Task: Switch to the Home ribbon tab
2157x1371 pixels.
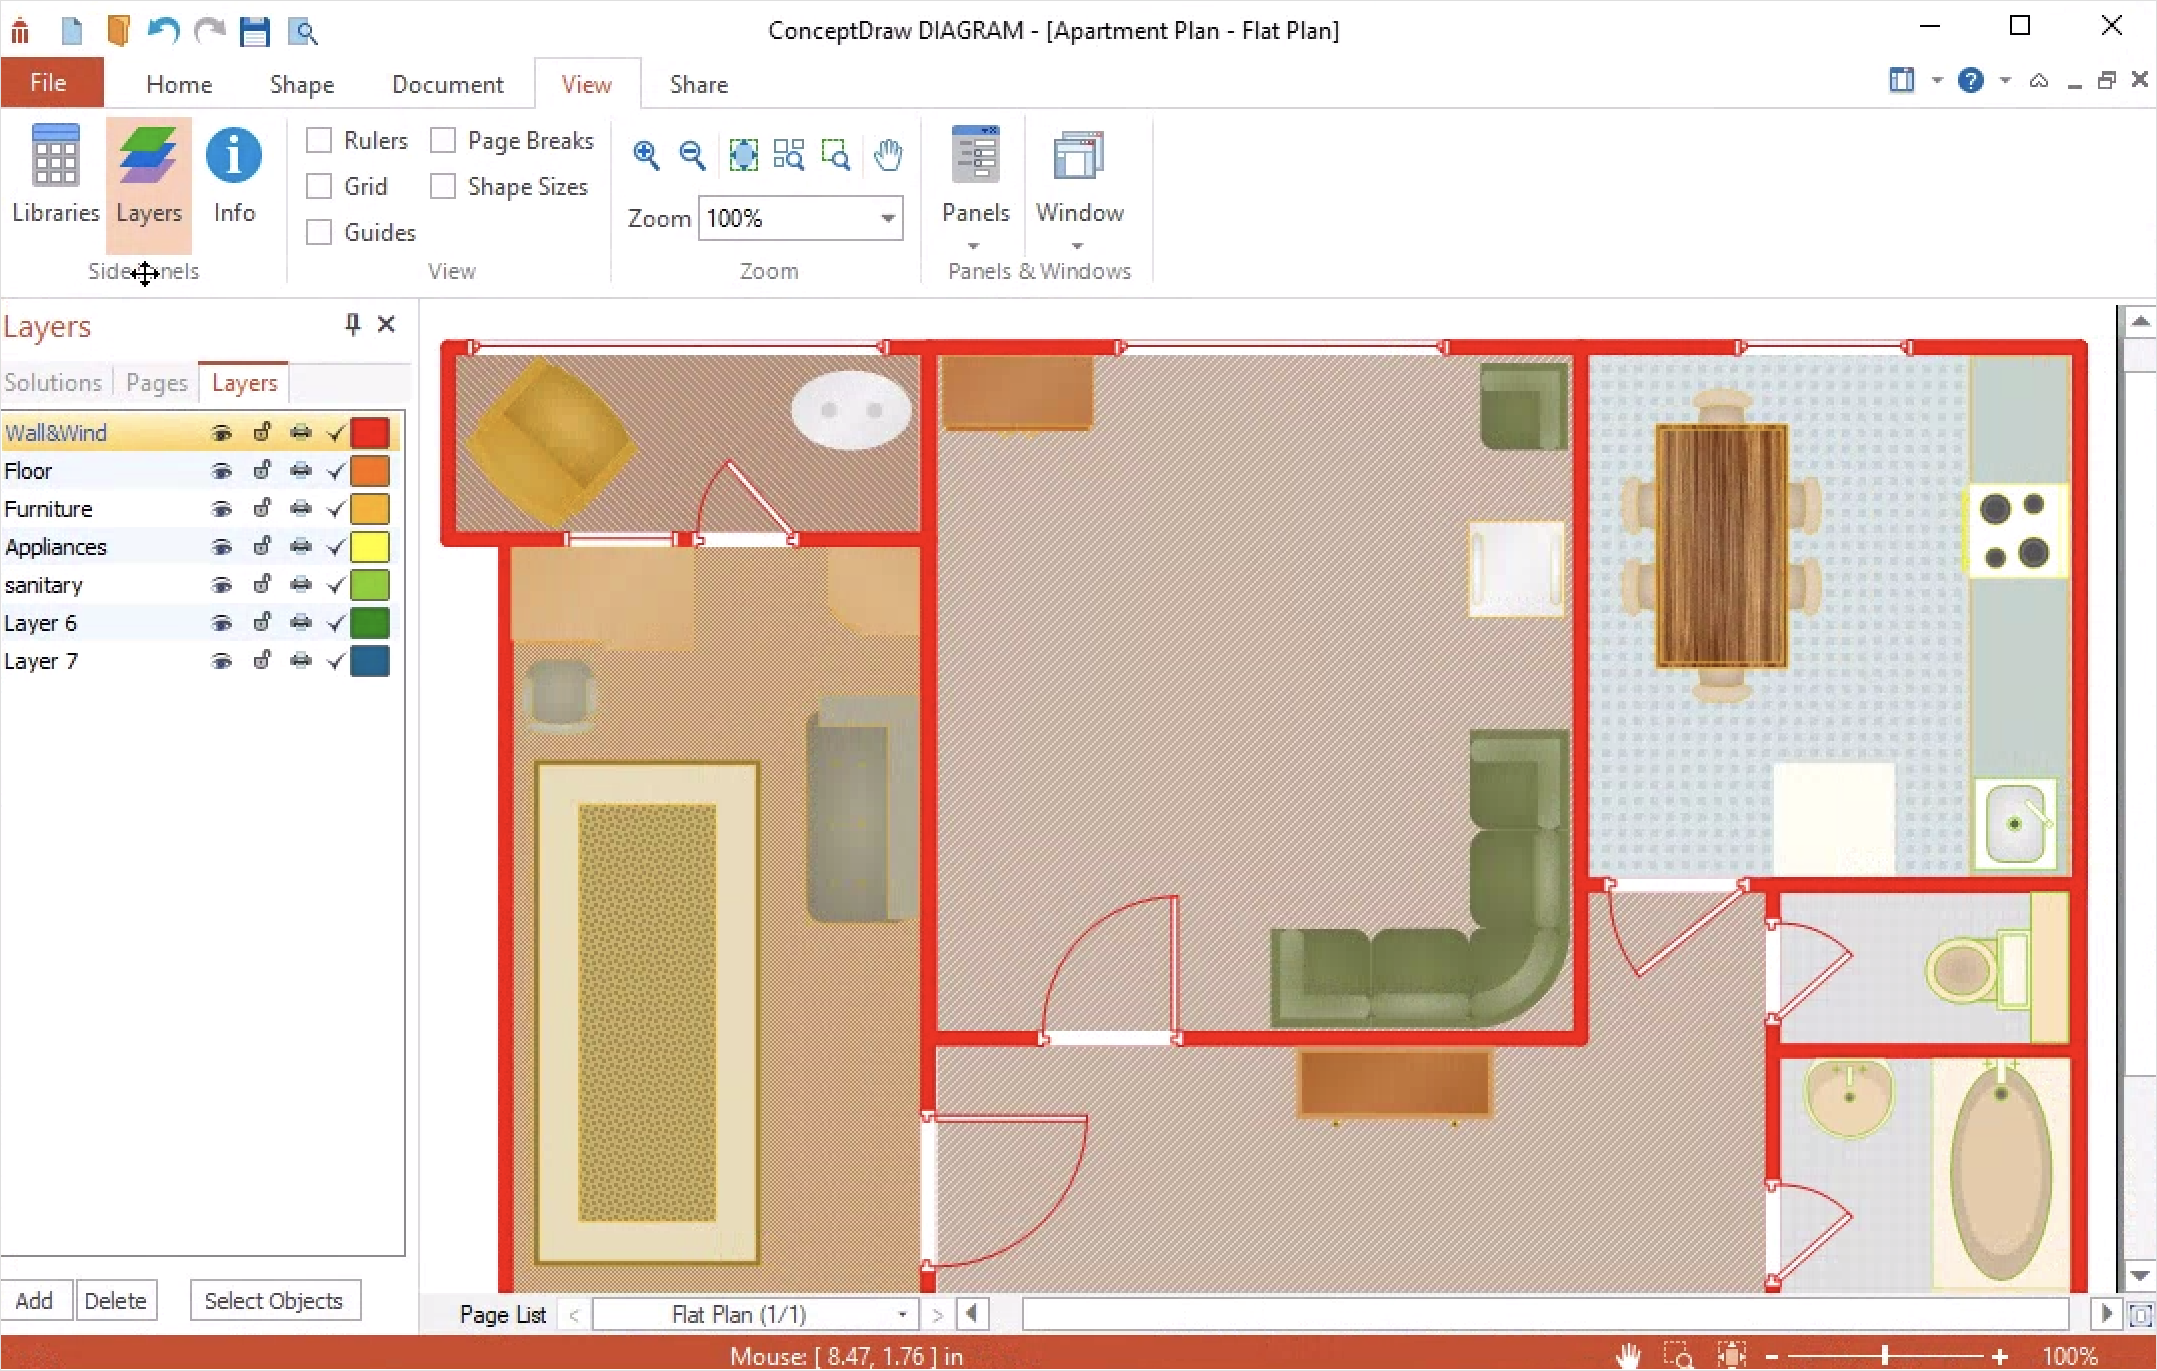Action: pos(179,85)
